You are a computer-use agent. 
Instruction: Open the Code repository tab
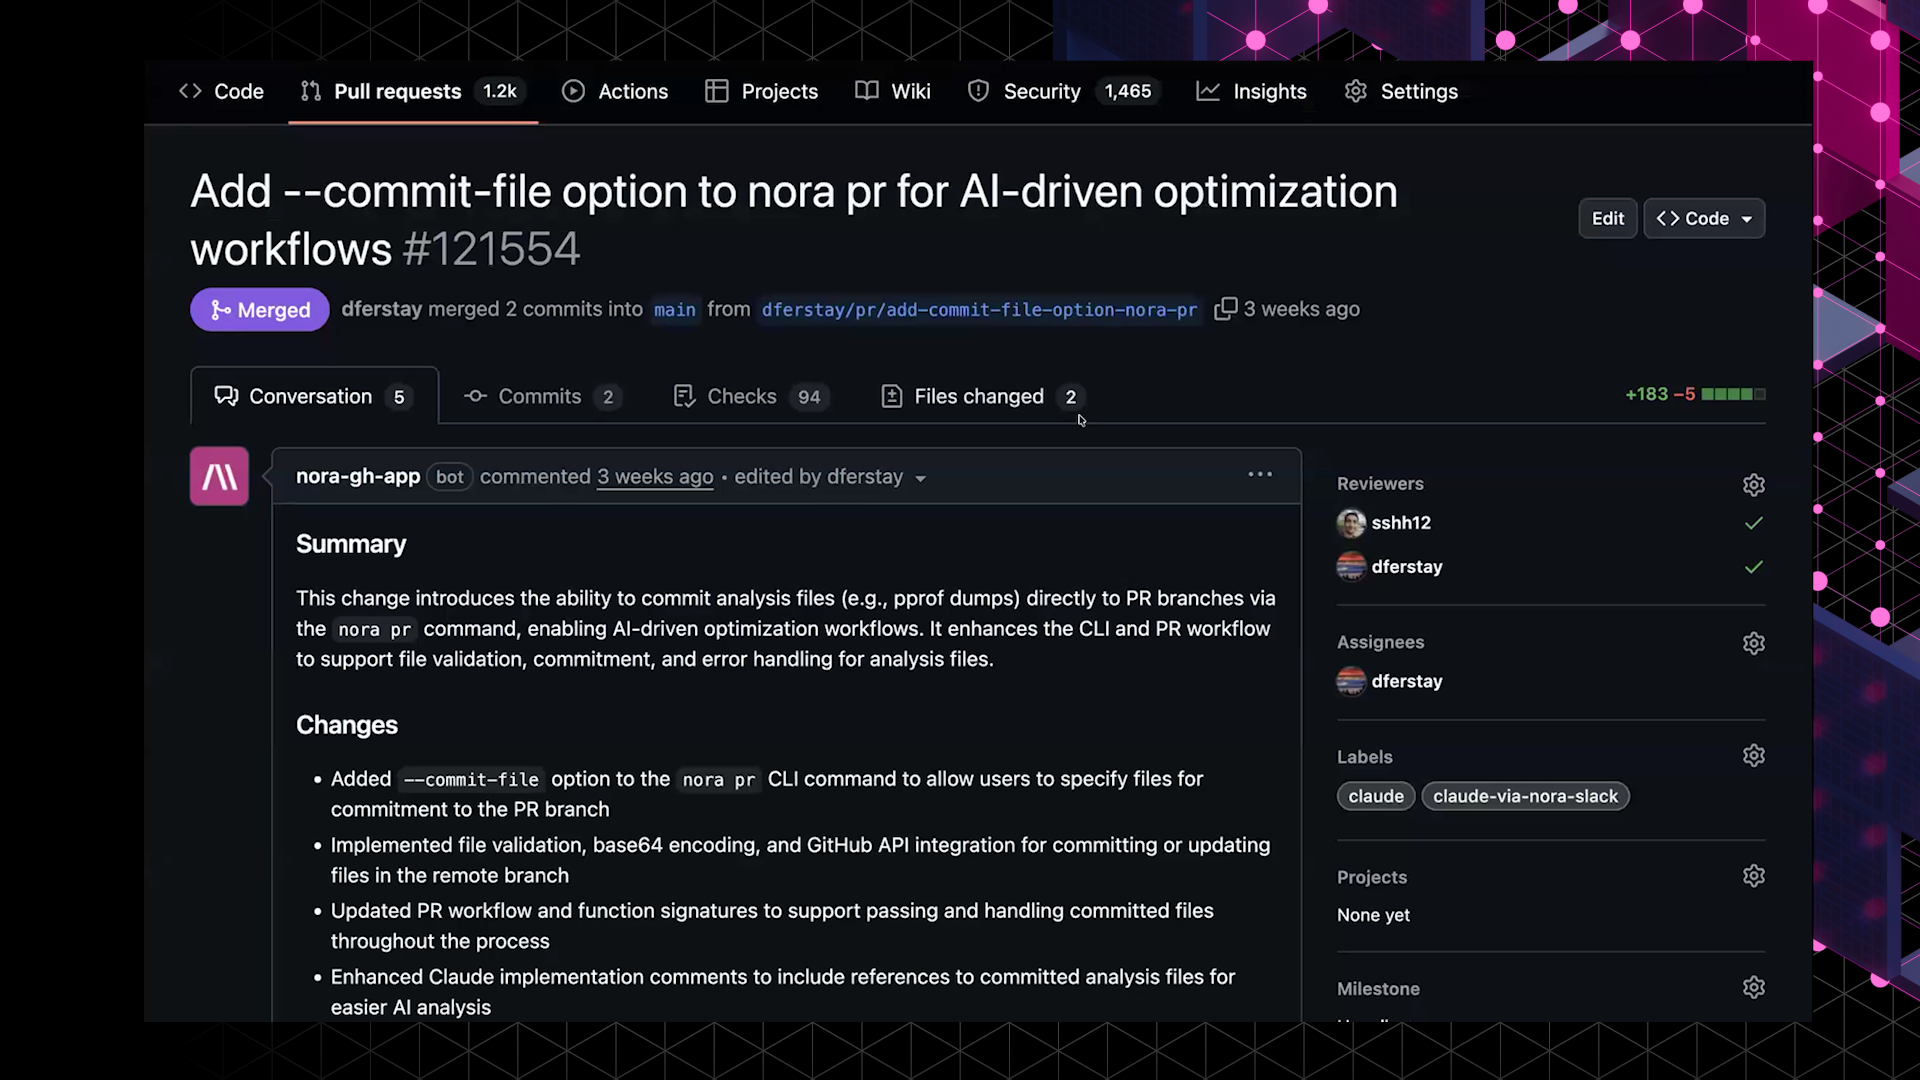click(x=221, y=91)
